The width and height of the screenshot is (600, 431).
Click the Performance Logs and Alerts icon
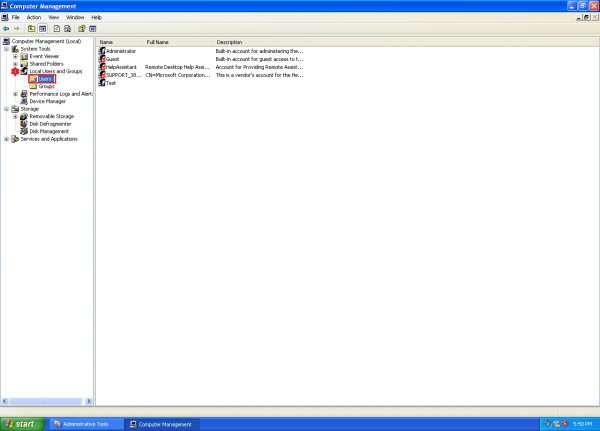[24, 94]
